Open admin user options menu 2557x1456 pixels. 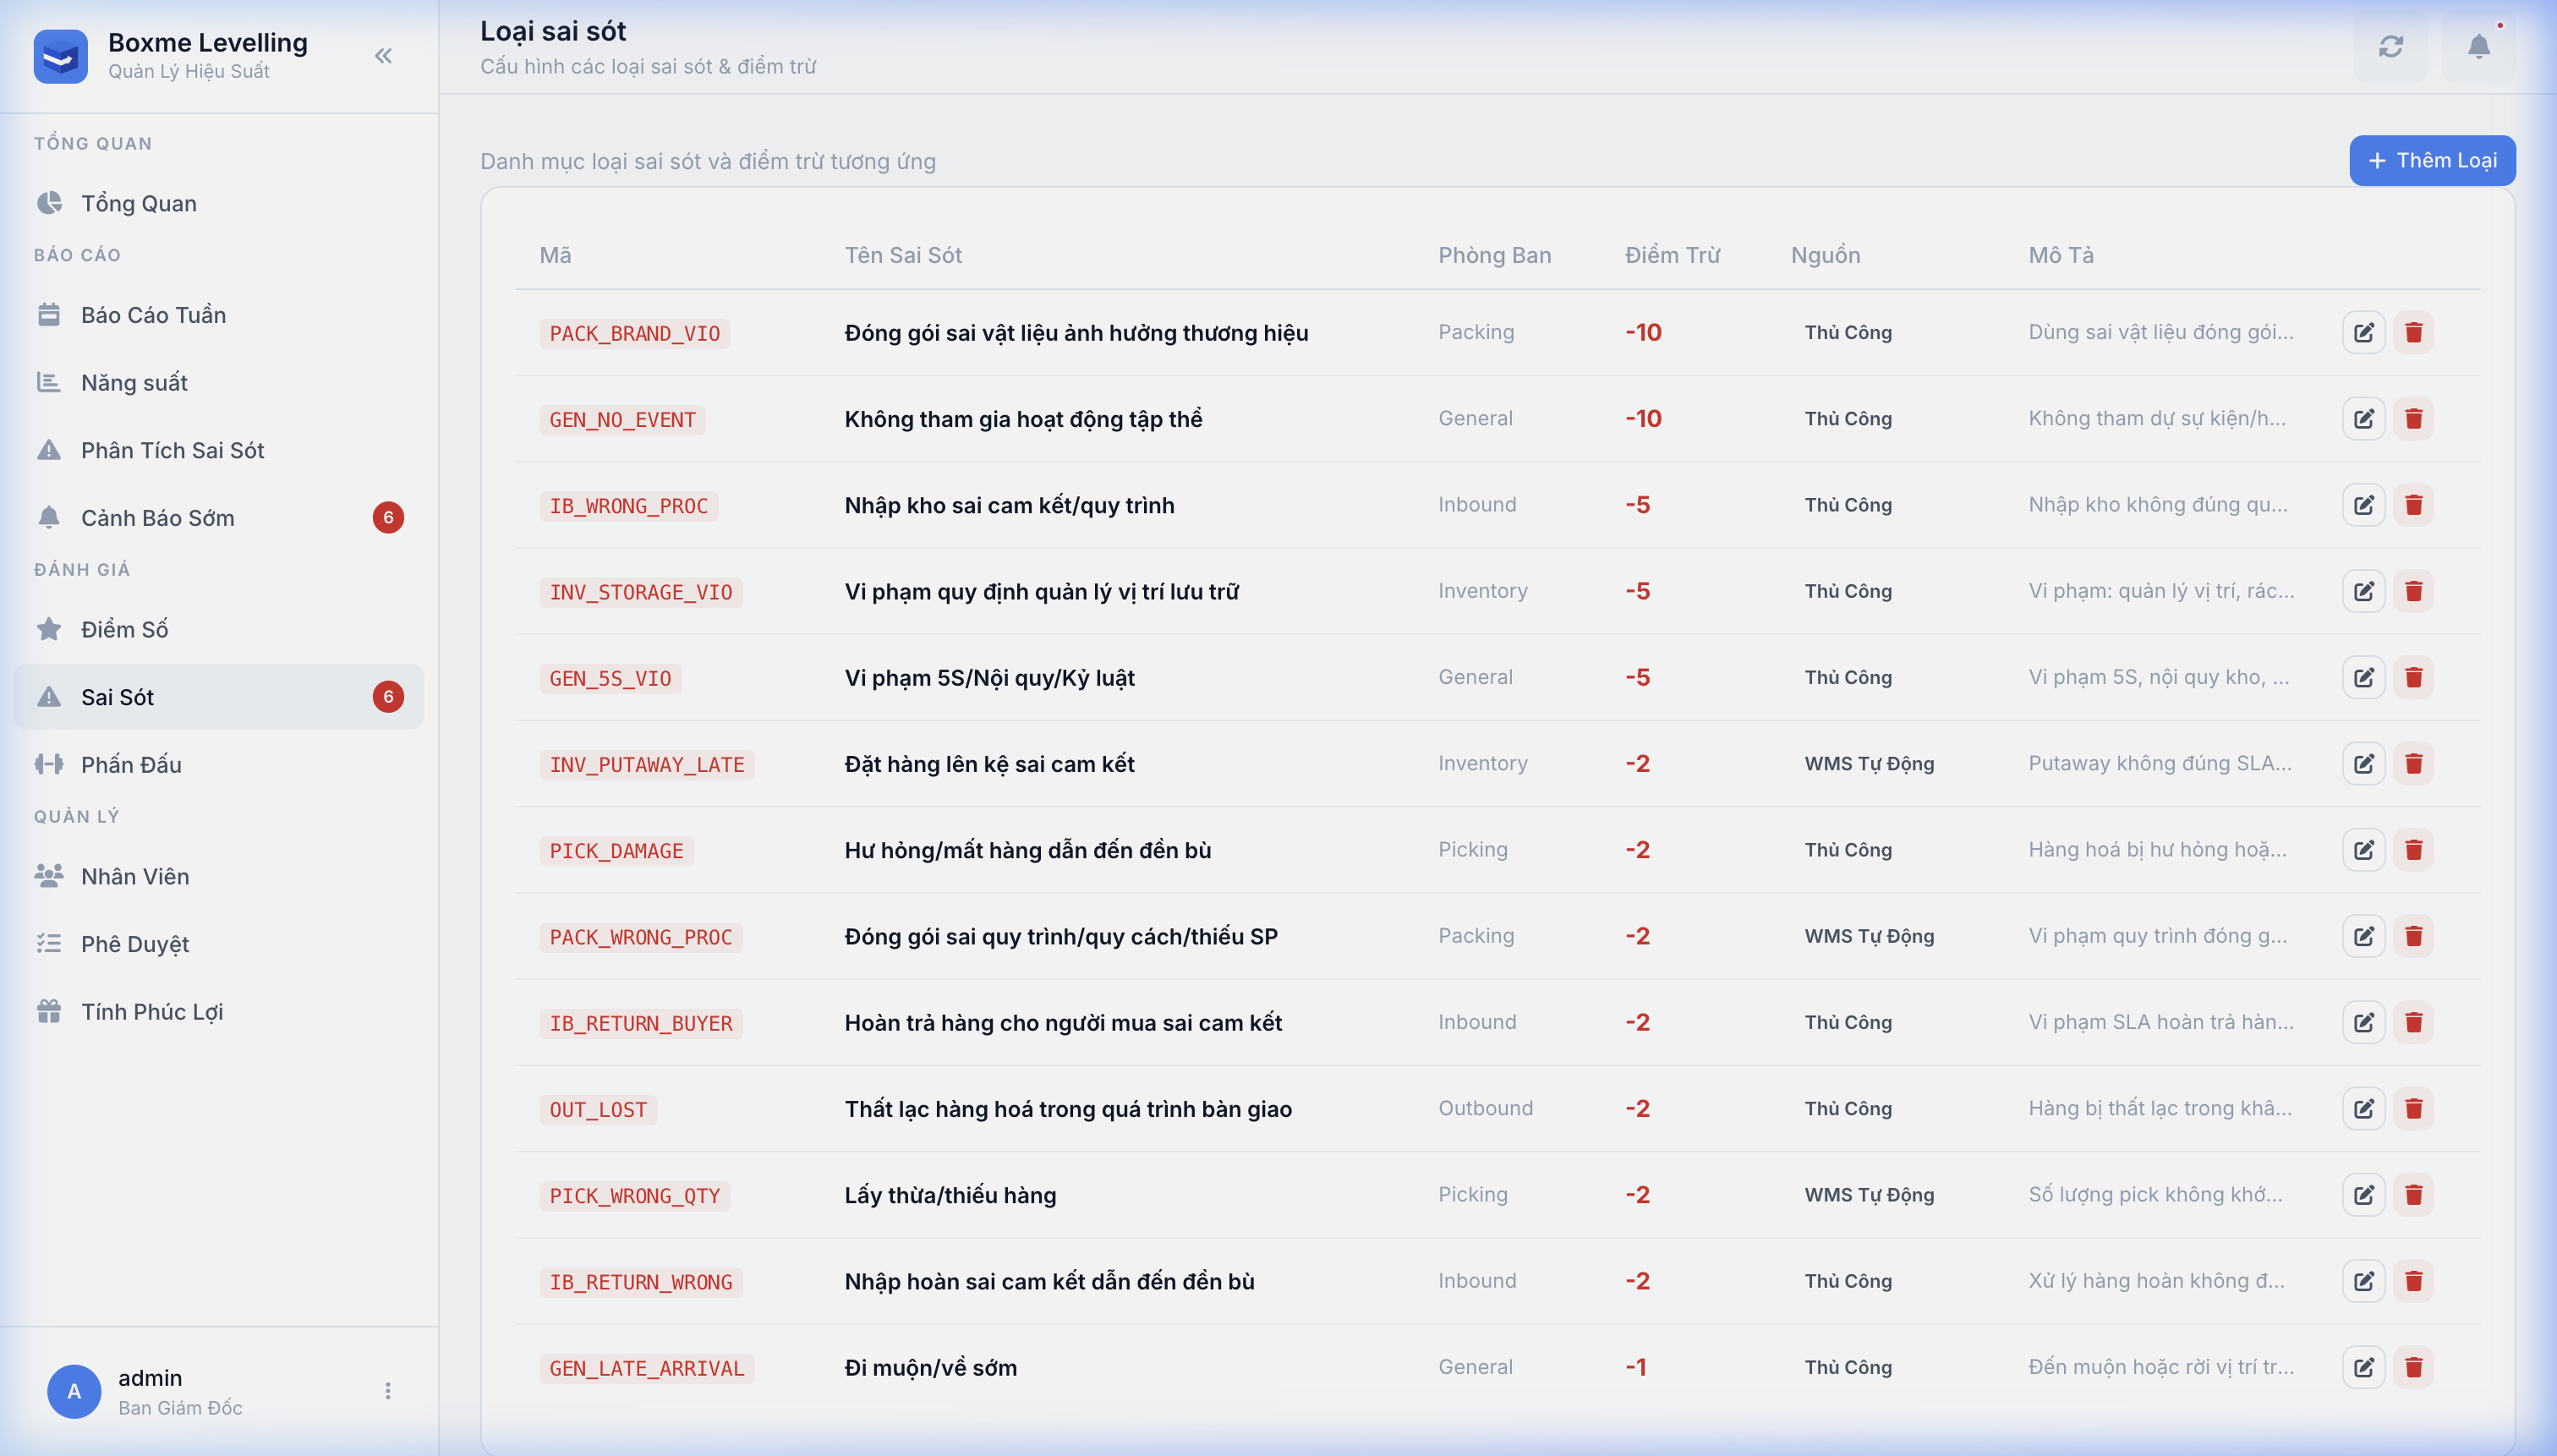point(388,1391)
